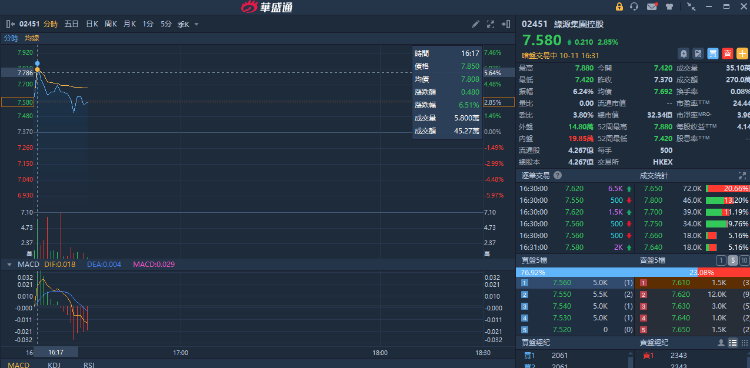
Task: Switch to the 五日 chart tab
Action: coord(71,24)
